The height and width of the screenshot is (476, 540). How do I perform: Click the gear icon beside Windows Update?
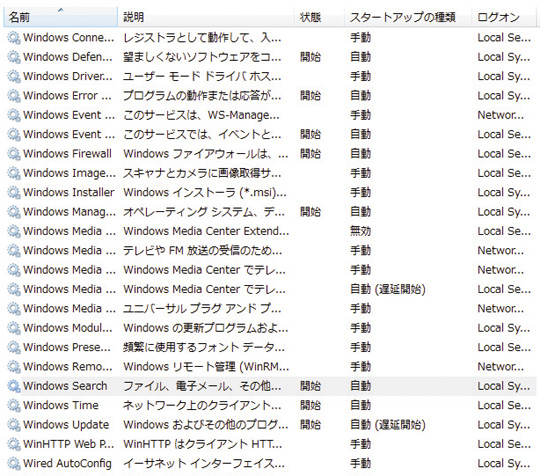tap(14, 424)
